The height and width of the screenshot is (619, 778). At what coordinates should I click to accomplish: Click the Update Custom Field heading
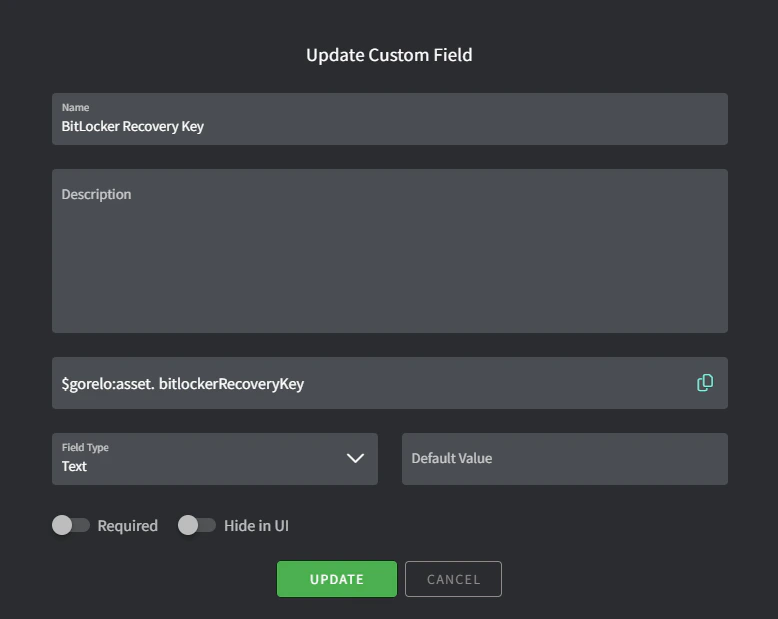389,55
